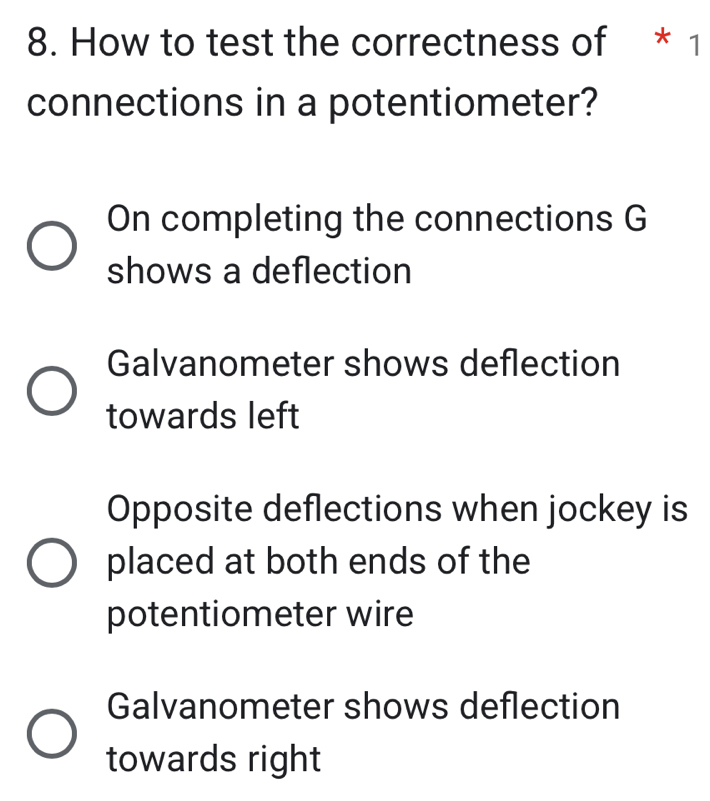The height and width of the screenshot is (801, 710).
Task: Mark the radio button for deflection towards right
Action: [x=52, y=734]
